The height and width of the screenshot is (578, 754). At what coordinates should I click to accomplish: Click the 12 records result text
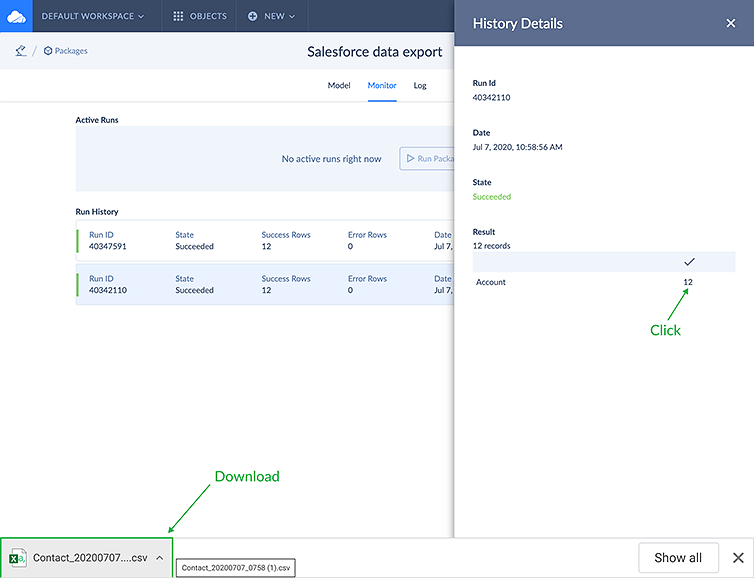tap(491, 246)
